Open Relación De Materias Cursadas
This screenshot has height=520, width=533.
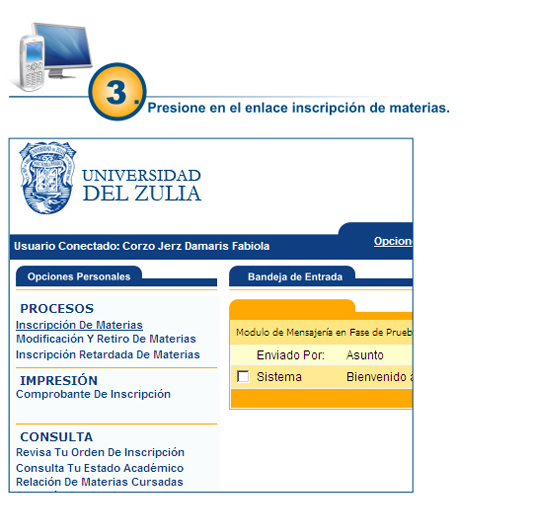[100, 482]
